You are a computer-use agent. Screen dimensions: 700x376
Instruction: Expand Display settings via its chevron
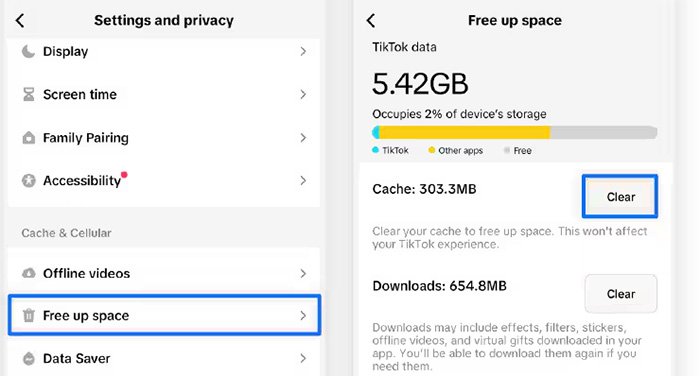point(303,51)
